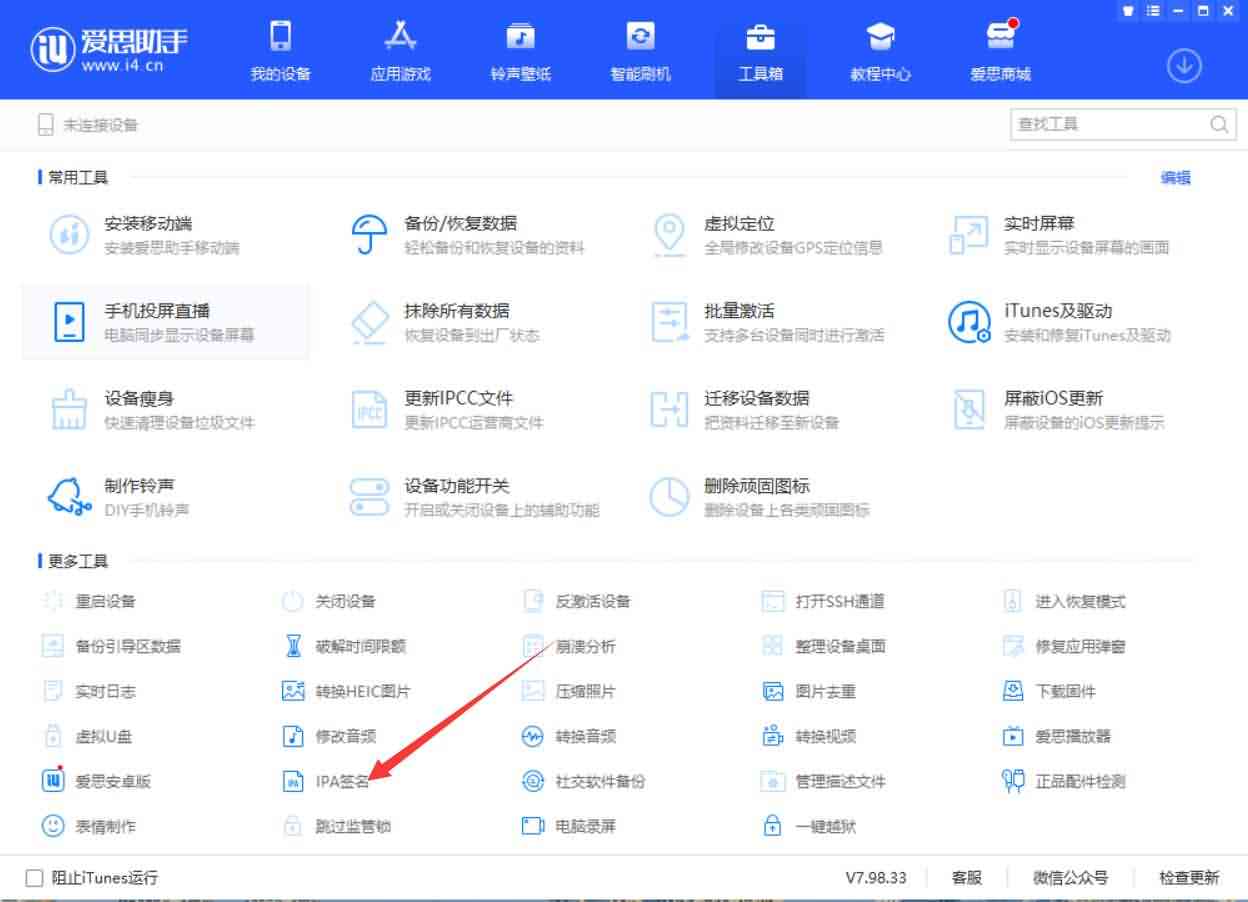Open 批量激活 icon
Viewport: 1248px width, 902px height.
[x=669, y=322]
